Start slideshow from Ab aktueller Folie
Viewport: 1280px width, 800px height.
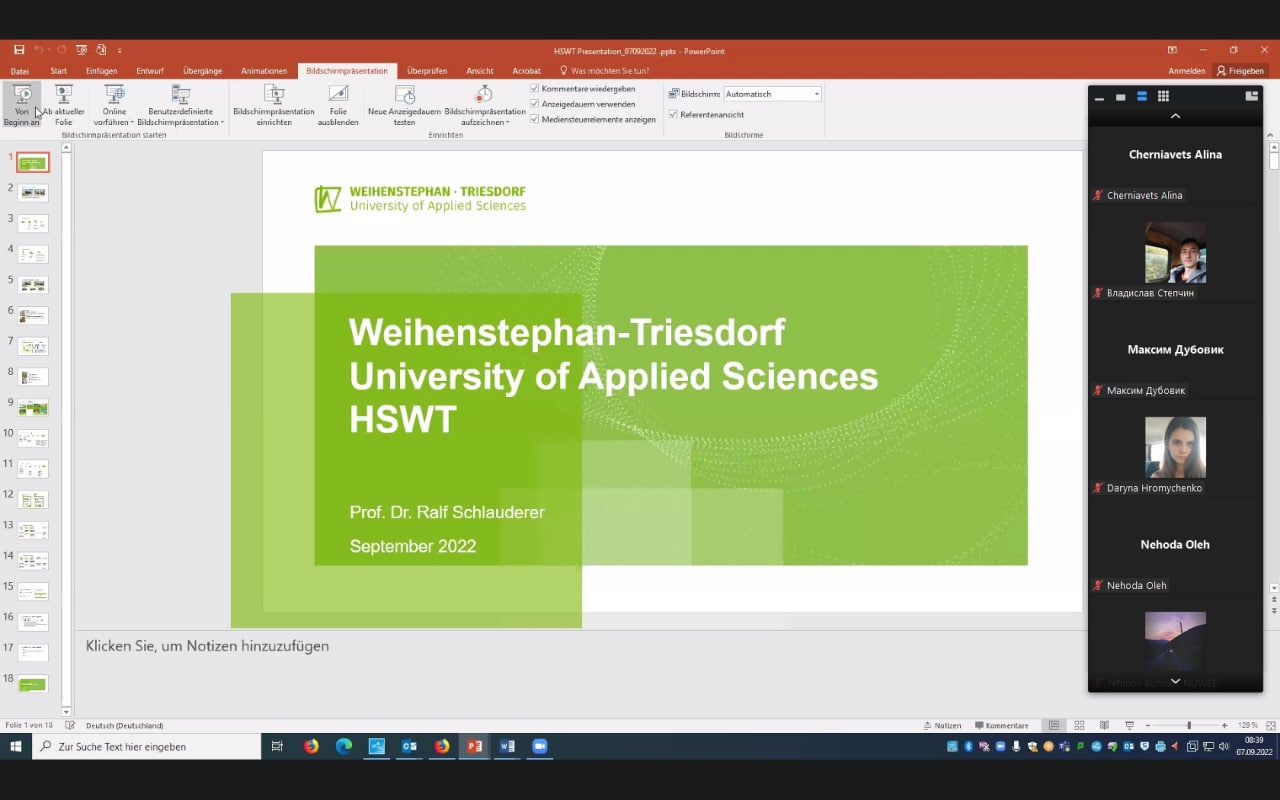[64, 105]
